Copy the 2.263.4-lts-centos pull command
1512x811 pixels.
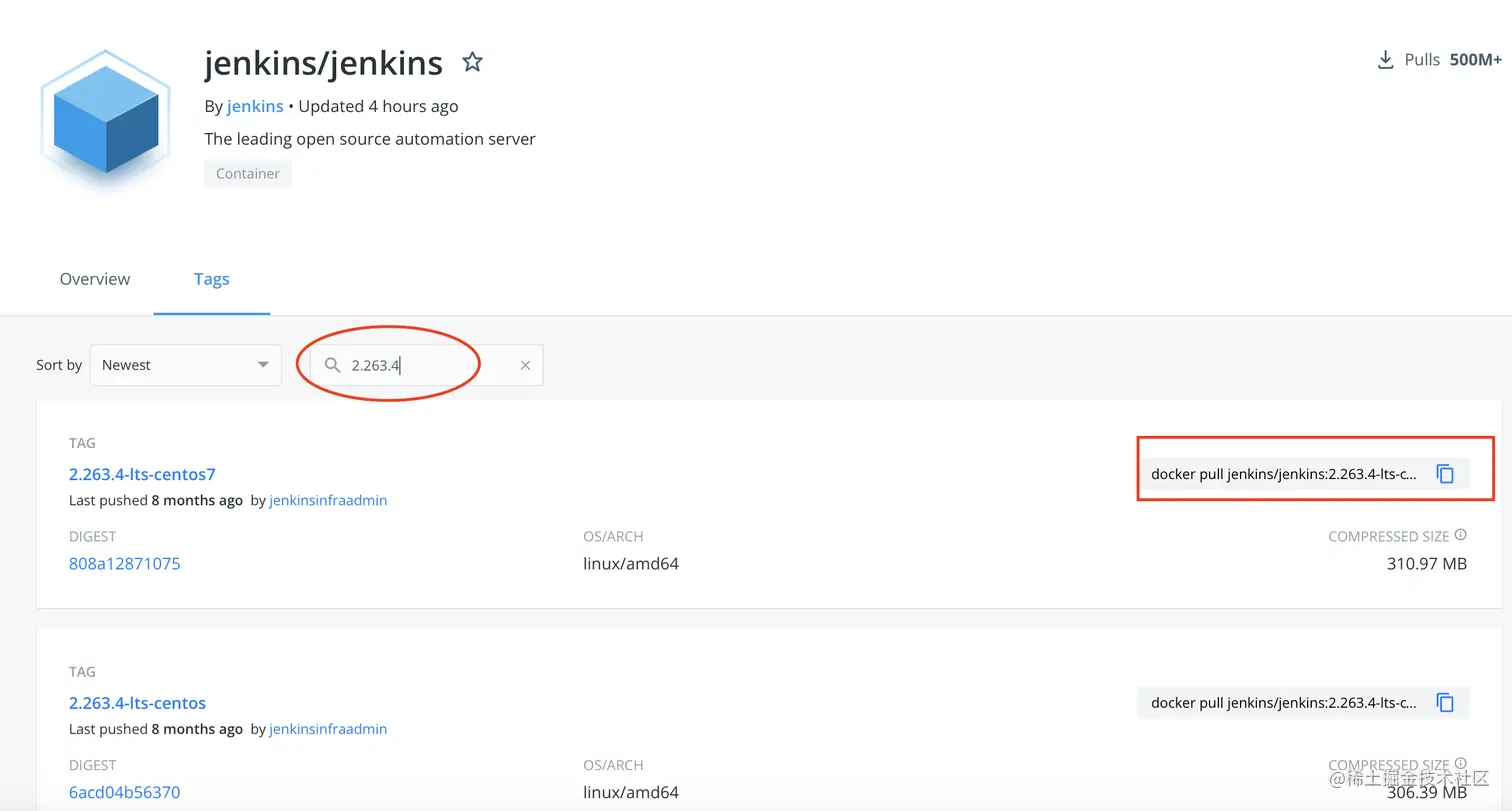click(1445, 703)
